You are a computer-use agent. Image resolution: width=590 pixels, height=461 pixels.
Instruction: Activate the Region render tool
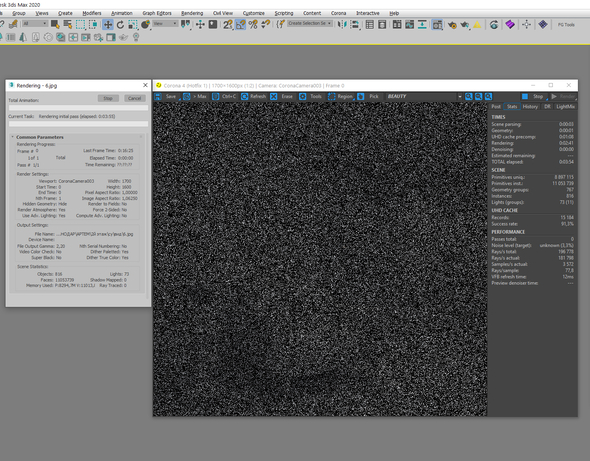tap(341, 97)
